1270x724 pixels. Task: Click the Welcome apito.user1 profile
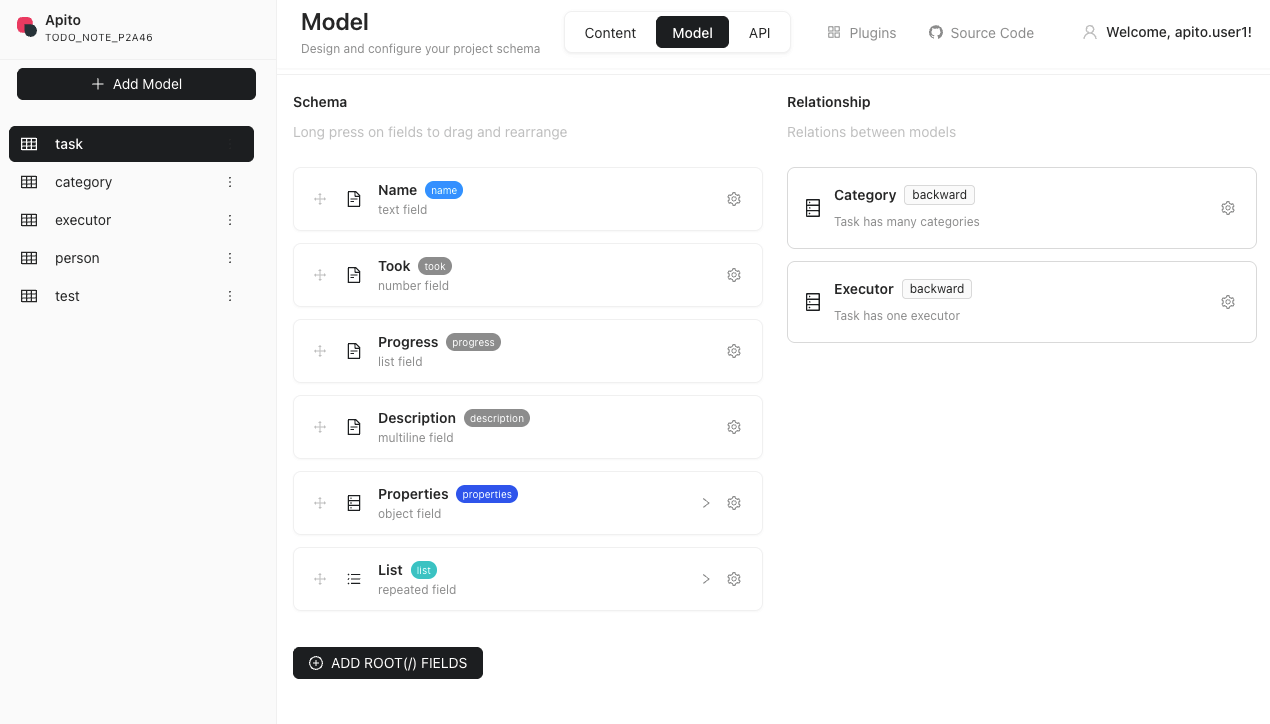pyautogui.click(x=1167, y=33)
